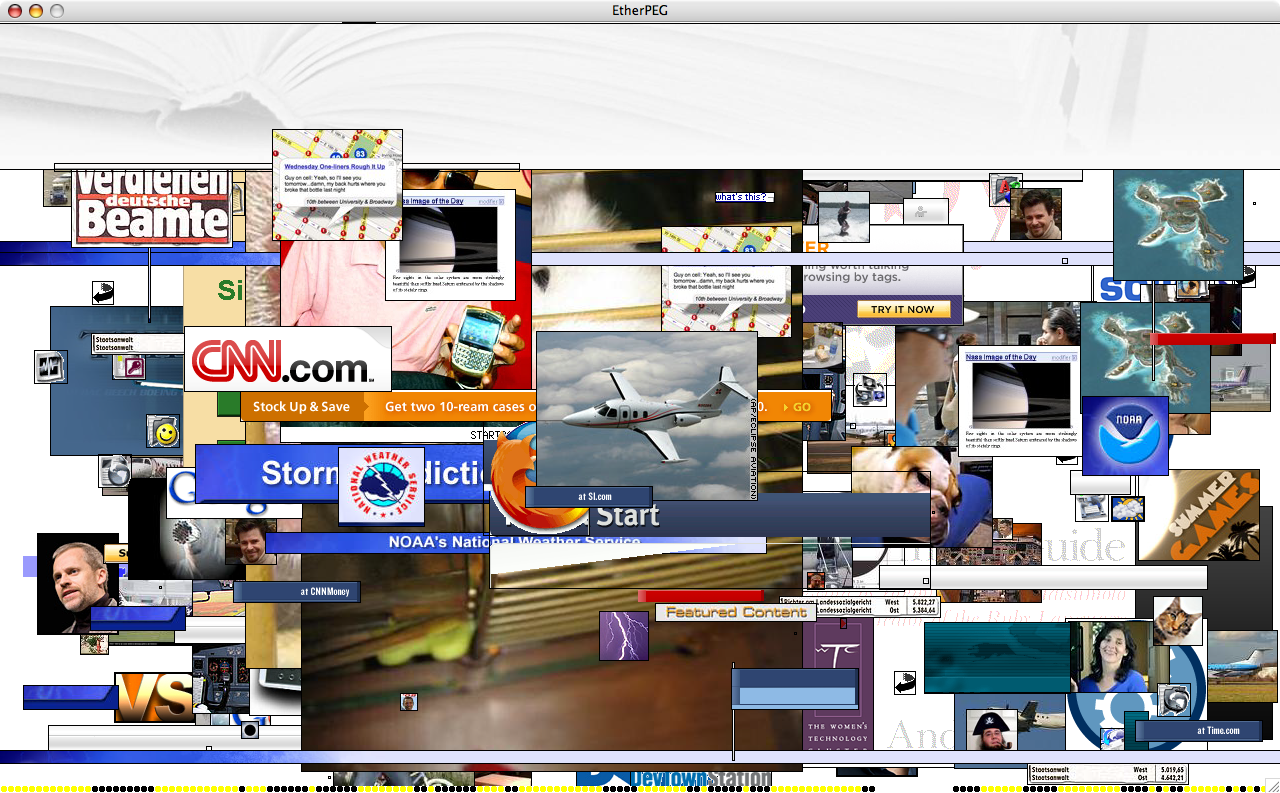
Task: Click the teal striped banner image
Action: tap(995, 658)
